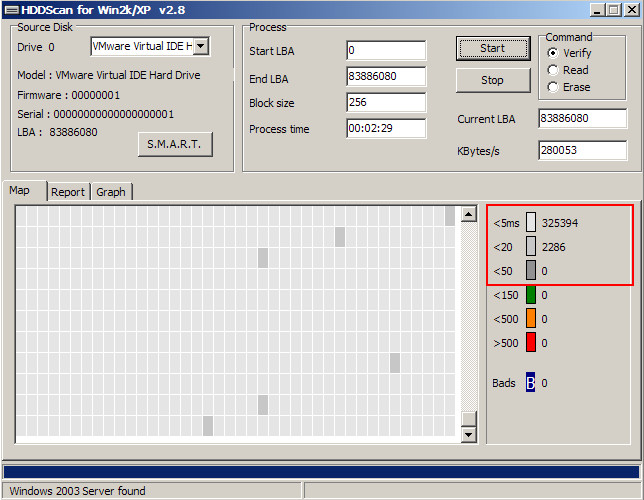
Task: Click the End LBA input field
Action: 385,77
